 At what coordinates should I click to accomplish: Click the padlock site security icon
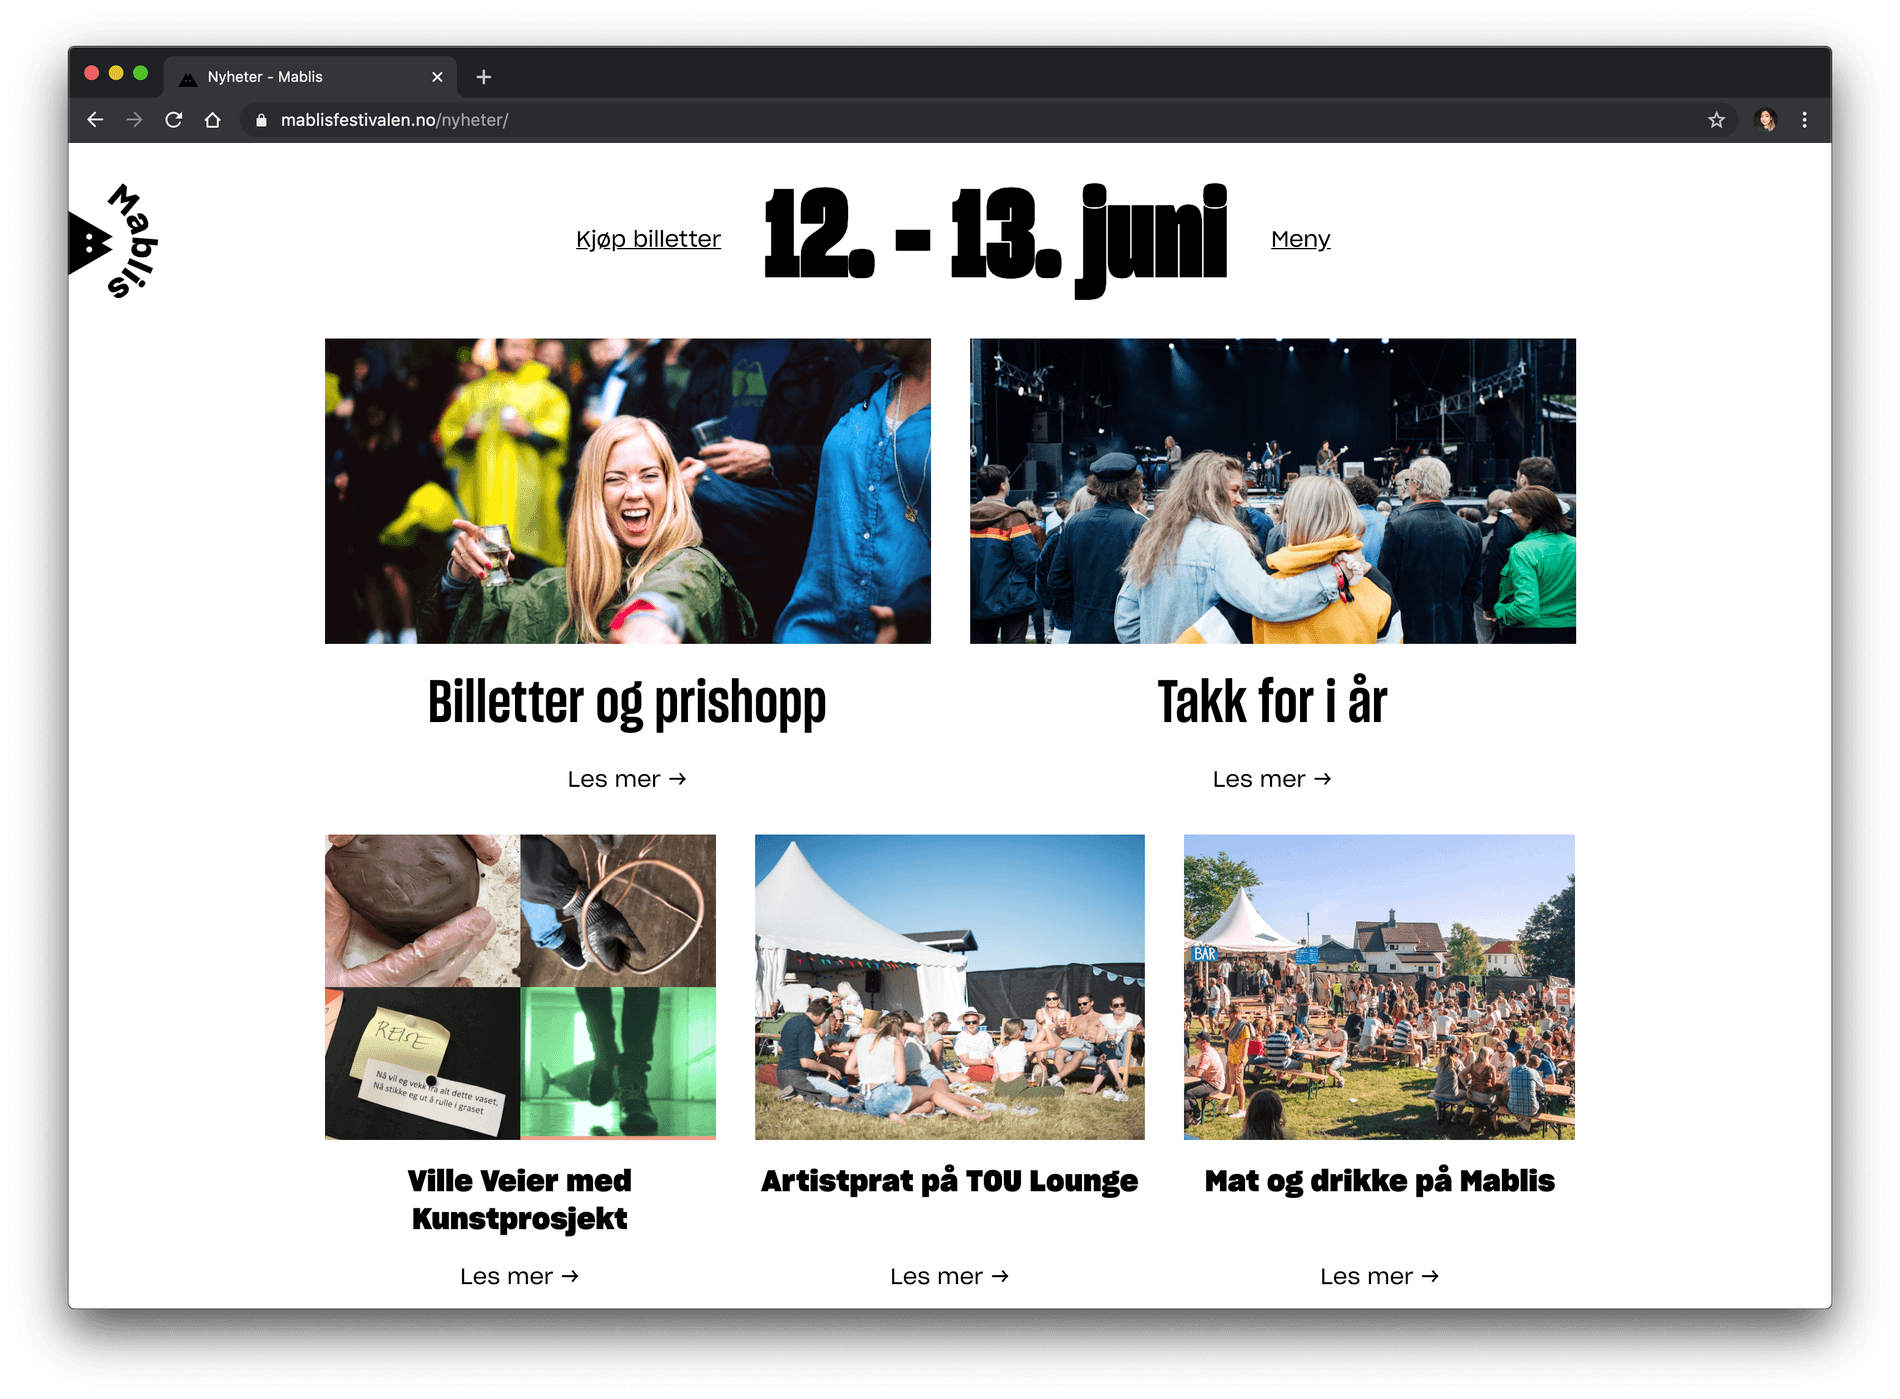pyautogui.click(x=262, y=120)
